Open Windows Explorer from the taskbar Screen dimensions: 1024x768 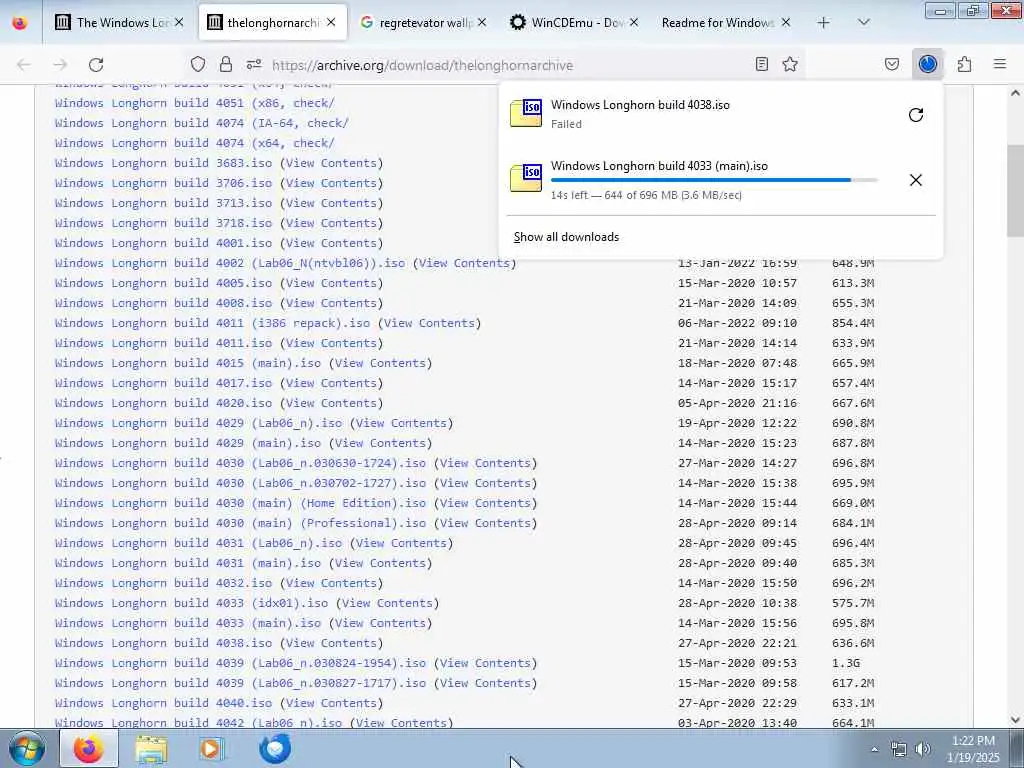[x=152, y=748]
